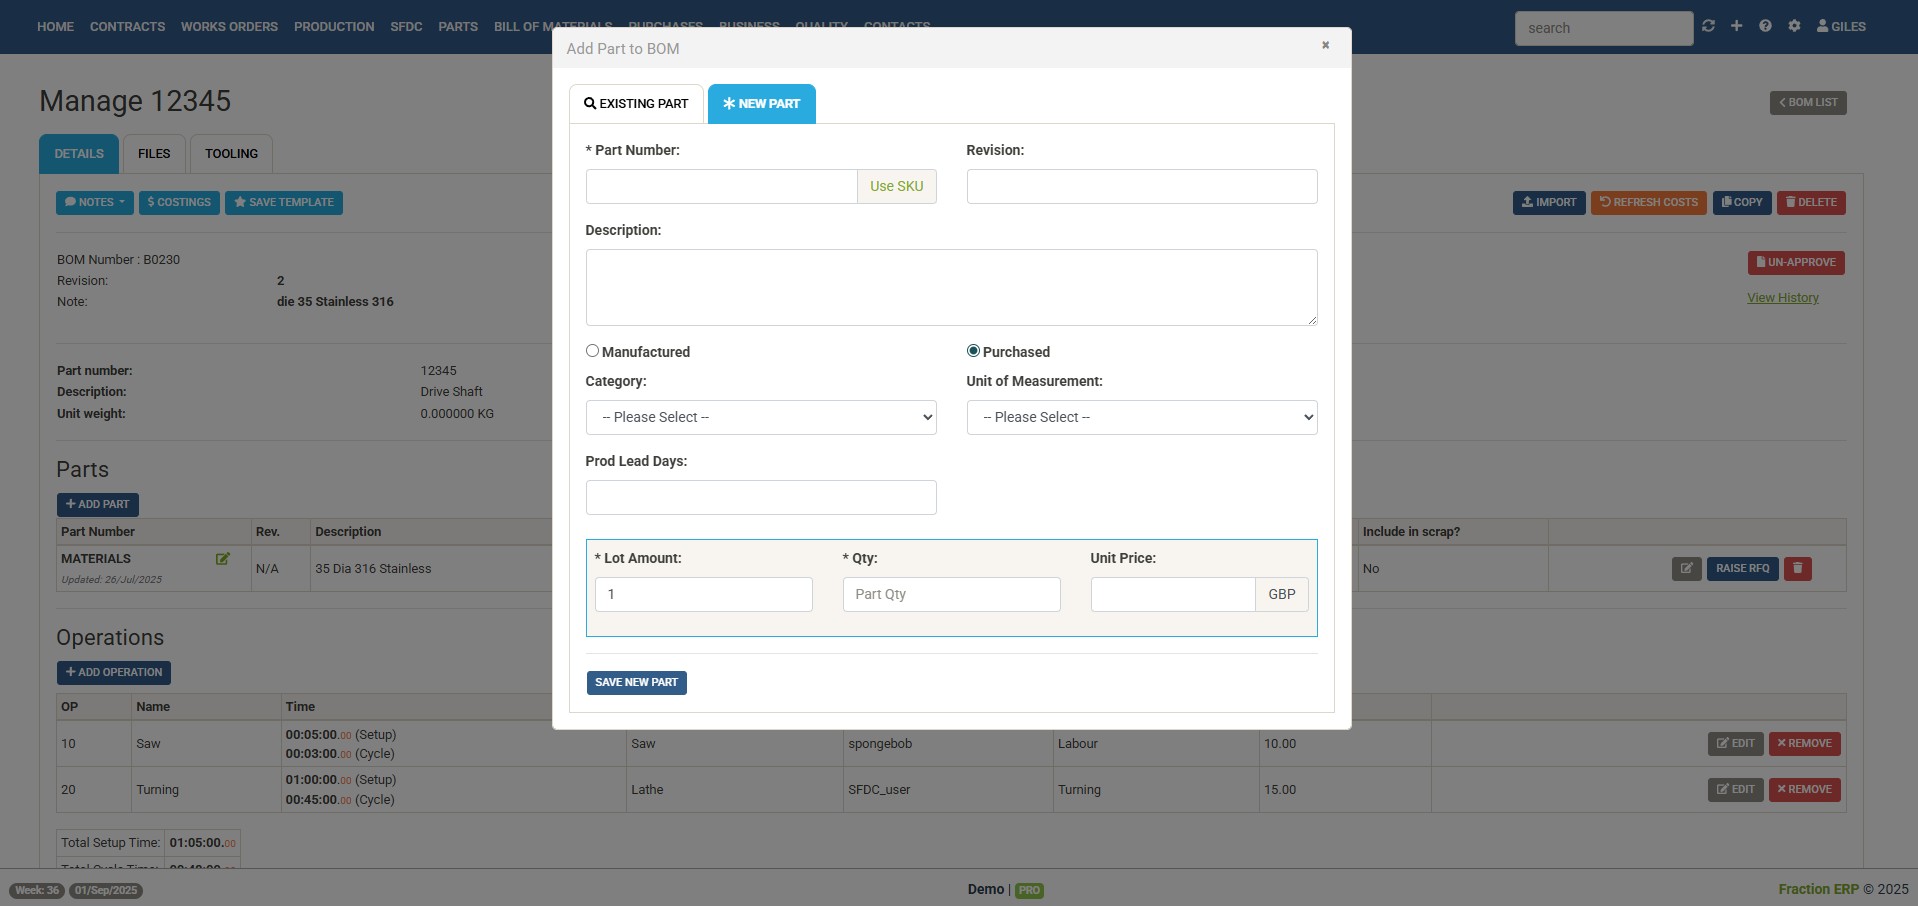
Task: Open the quick add plus icon
Action: (1737, 26)
